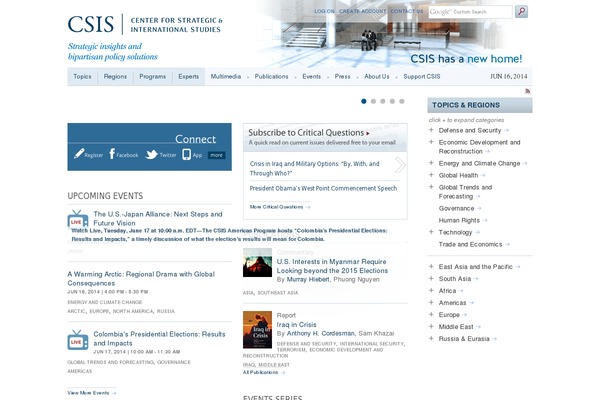Go to the Press menu item
The image size is (600, 400).
pos(342,77)
